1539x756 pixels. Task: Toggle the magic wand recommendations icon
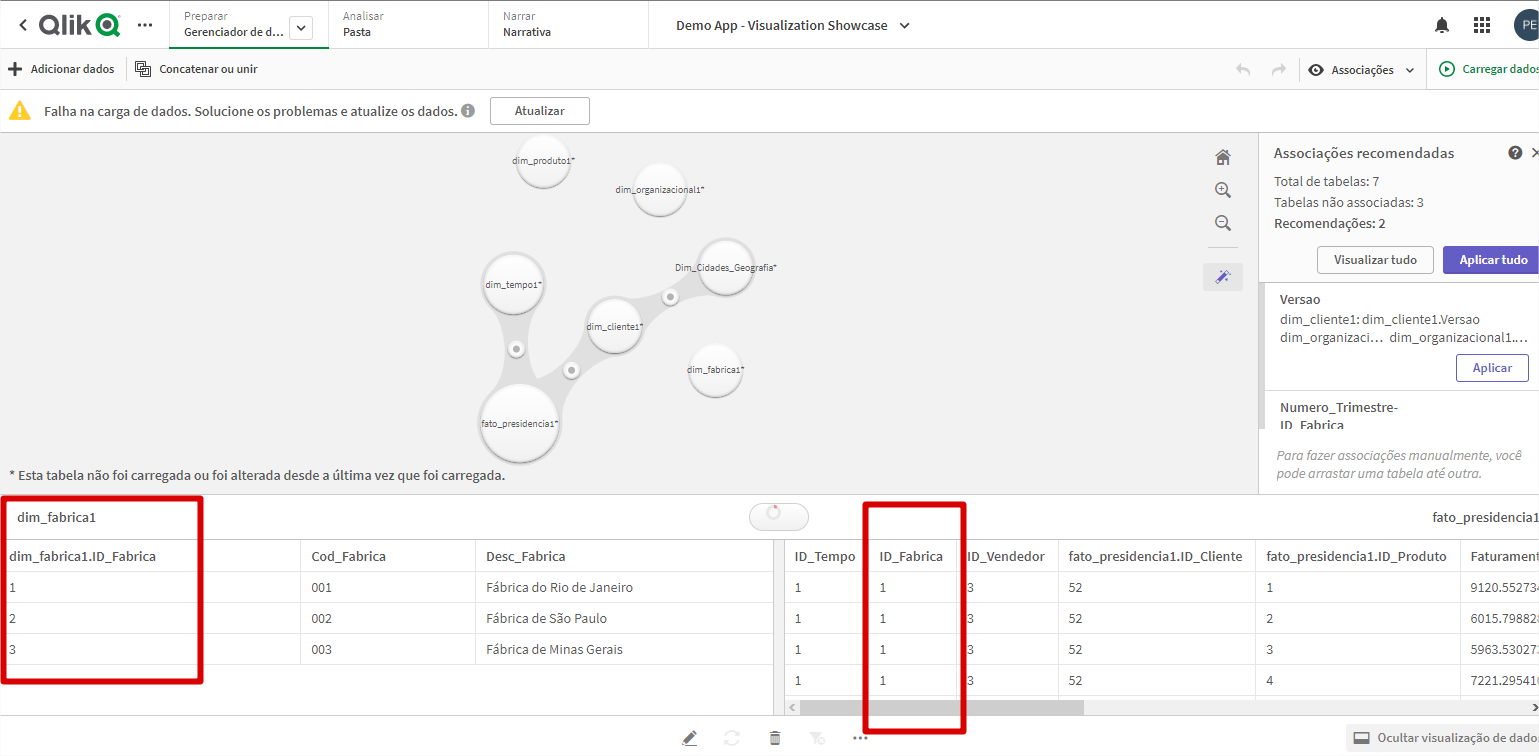click(1222, 277)
